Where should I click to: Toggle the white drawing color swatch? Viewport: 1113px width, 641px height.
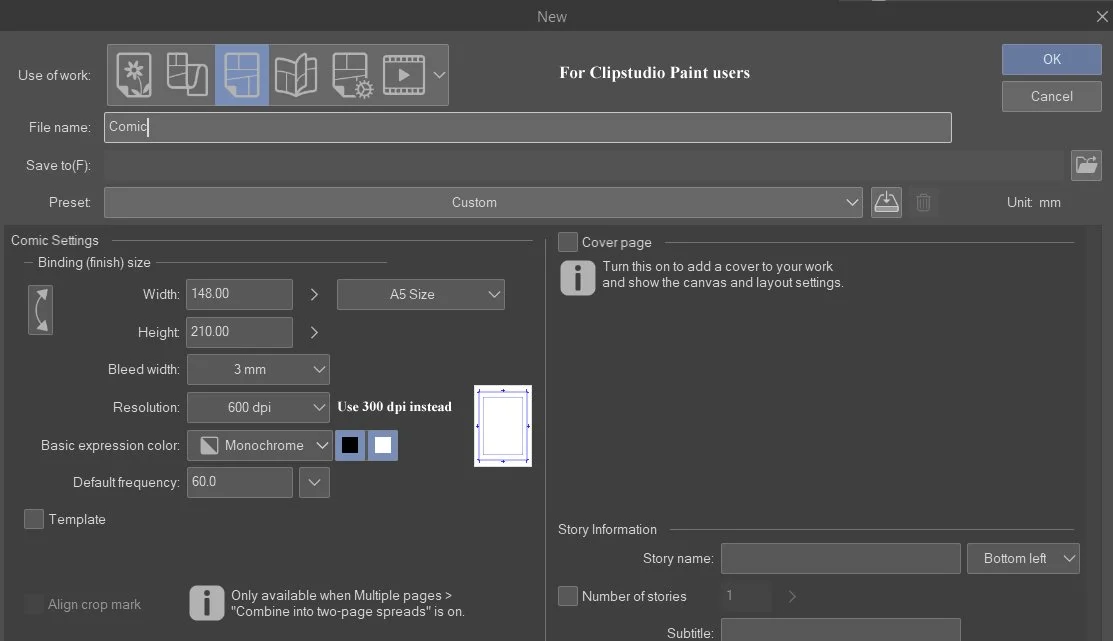[x=383, y=445]
